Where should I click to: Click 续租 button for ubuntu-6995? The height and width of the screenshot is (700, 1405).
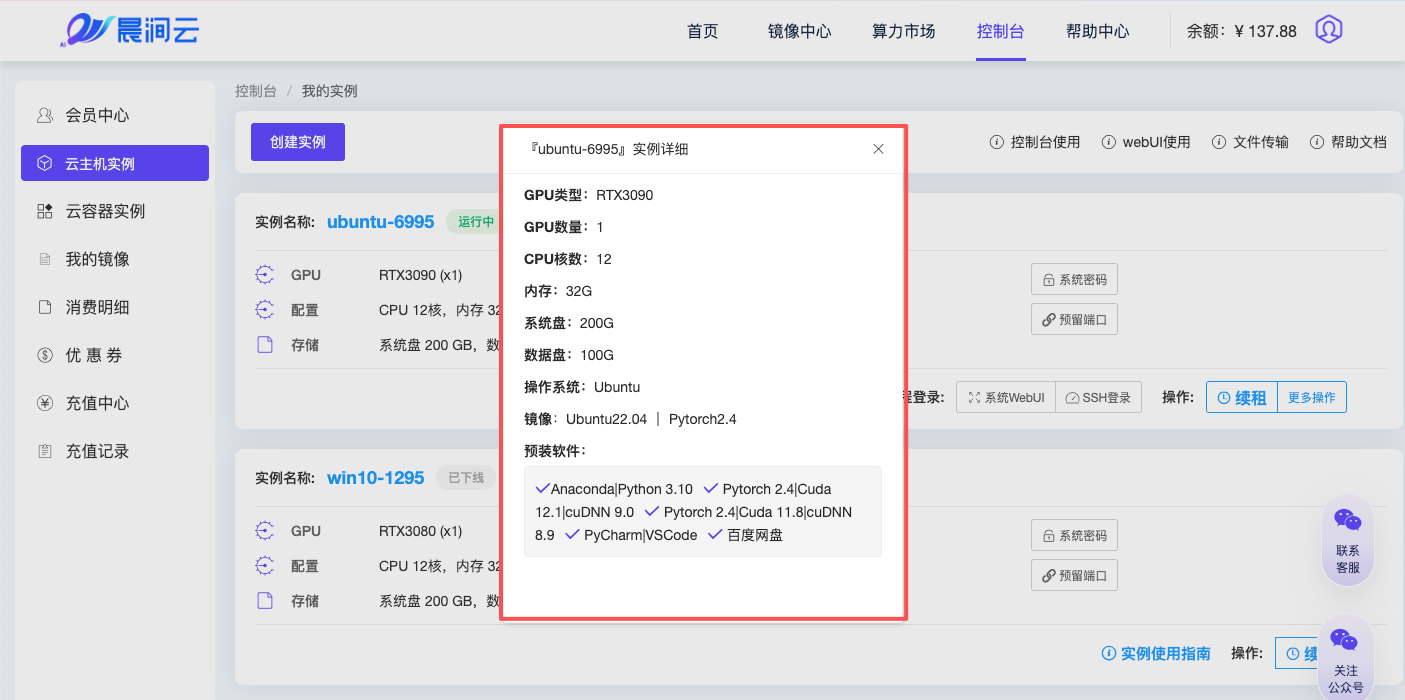pyautogui.click(x=1241, y=398)
